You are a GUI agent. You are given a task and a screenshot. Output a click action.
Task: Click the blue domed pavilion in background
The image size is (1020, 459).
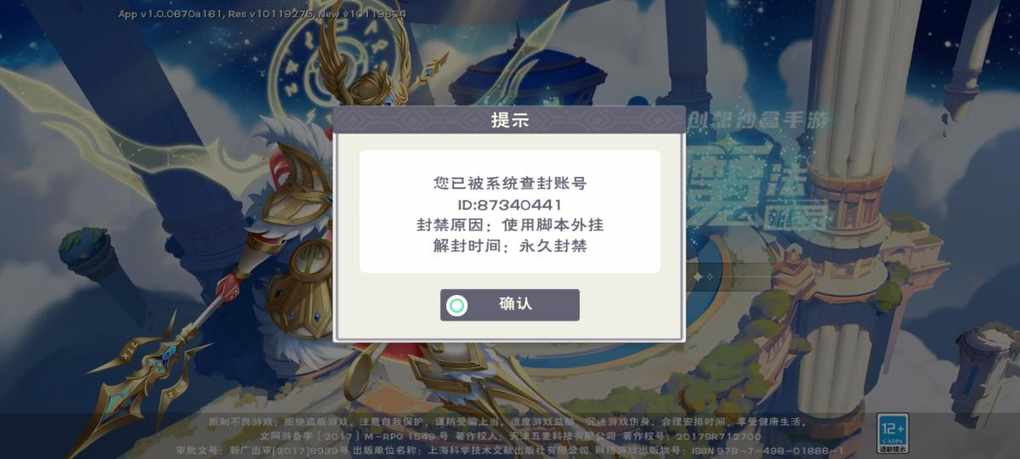coord(527,75)
